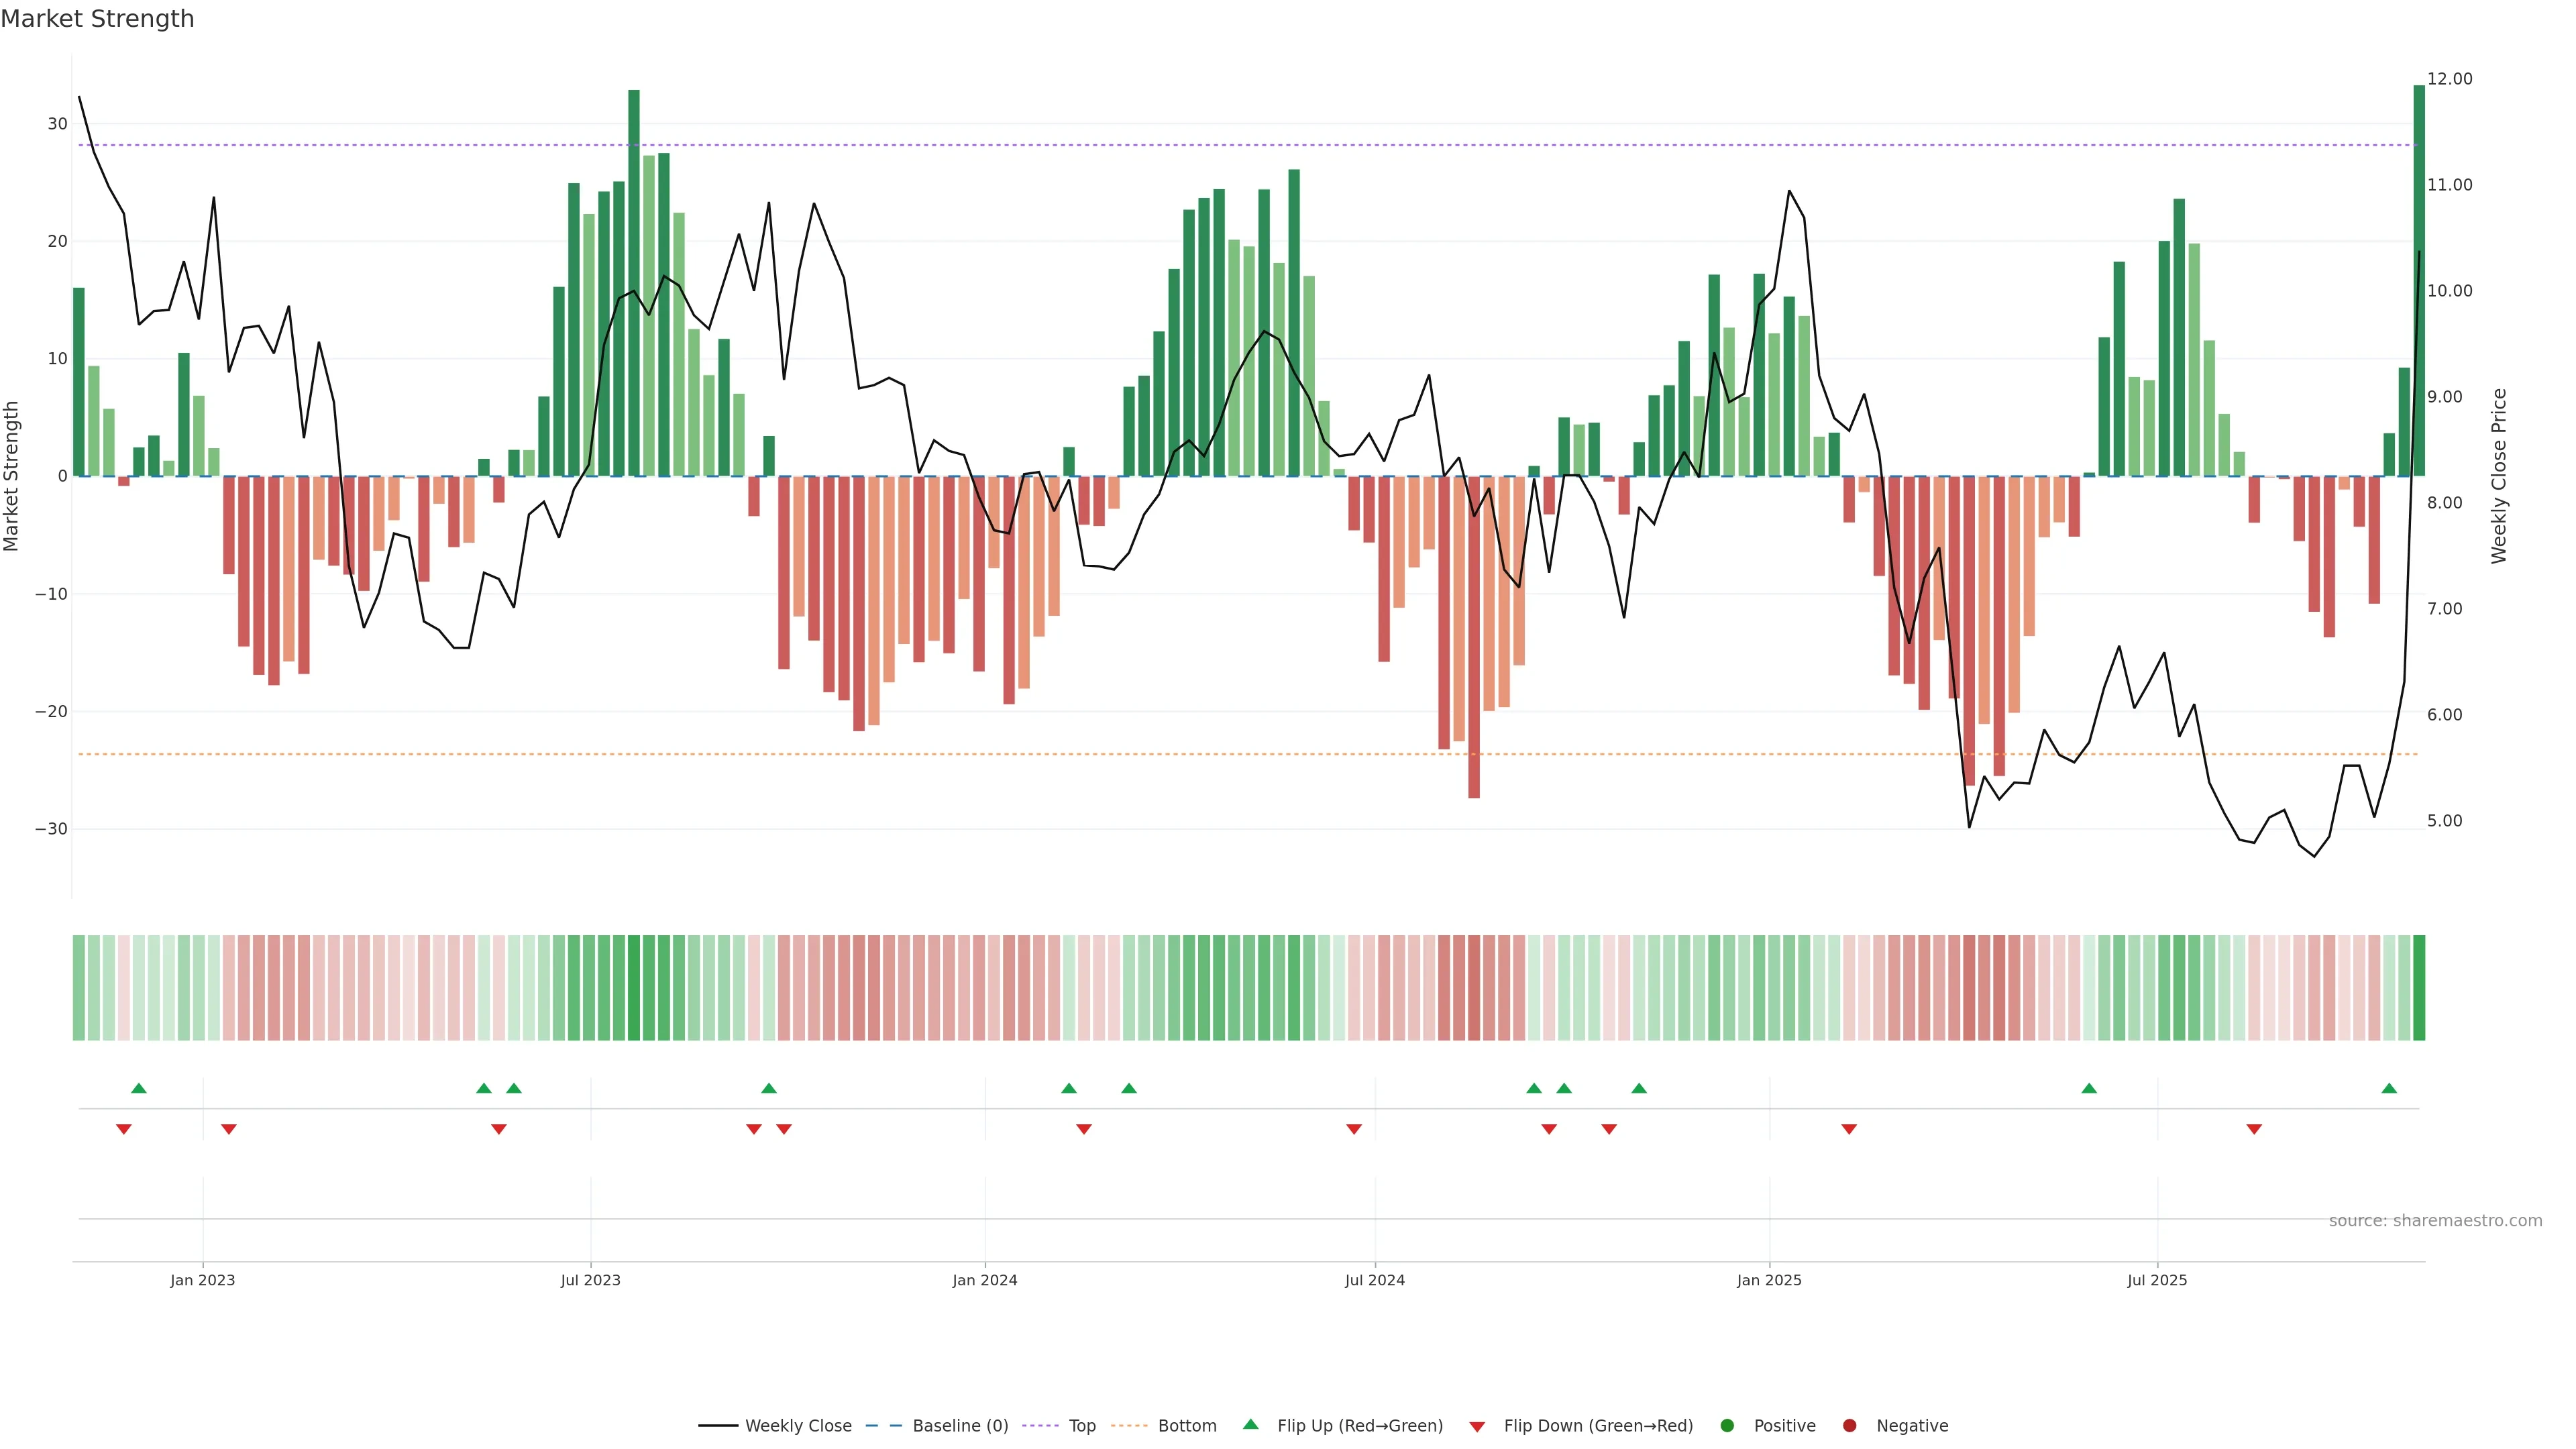Viewport: 2576px width, 1449px height.
Task: Click the Market Strength chart title
Action: 97,19
